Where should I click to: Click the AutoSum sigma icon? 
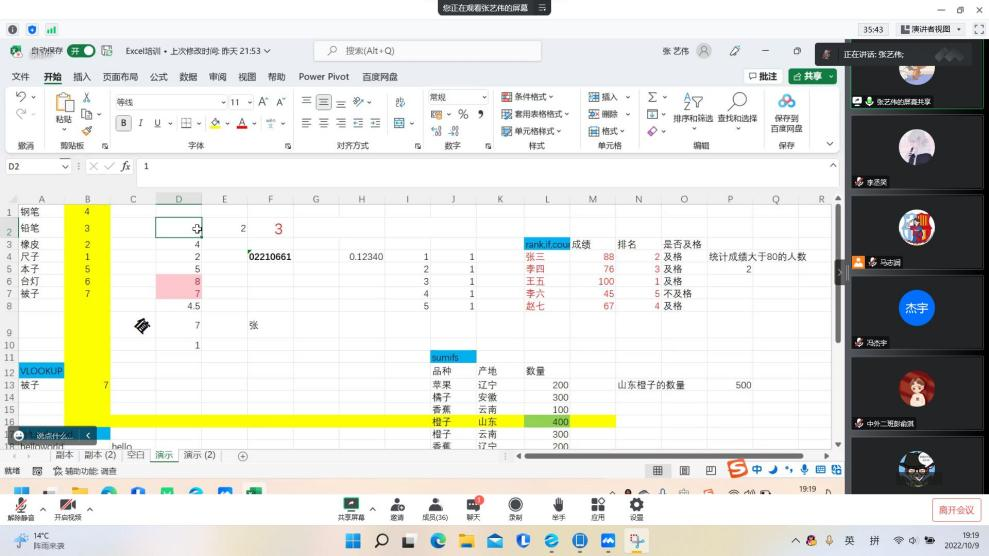pyautogui.click(x=652, y=98)
